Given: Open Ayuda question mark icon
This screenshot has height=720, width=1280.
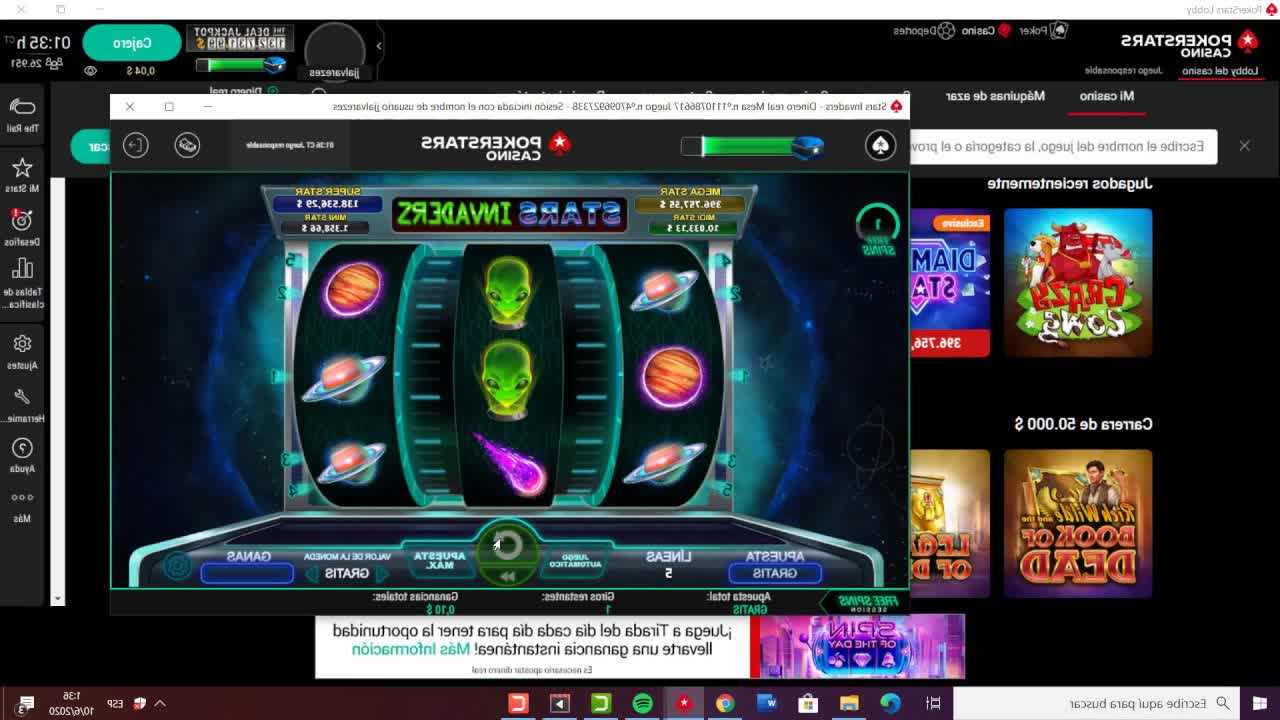Looking at the screenshot, I should (22, 448).
